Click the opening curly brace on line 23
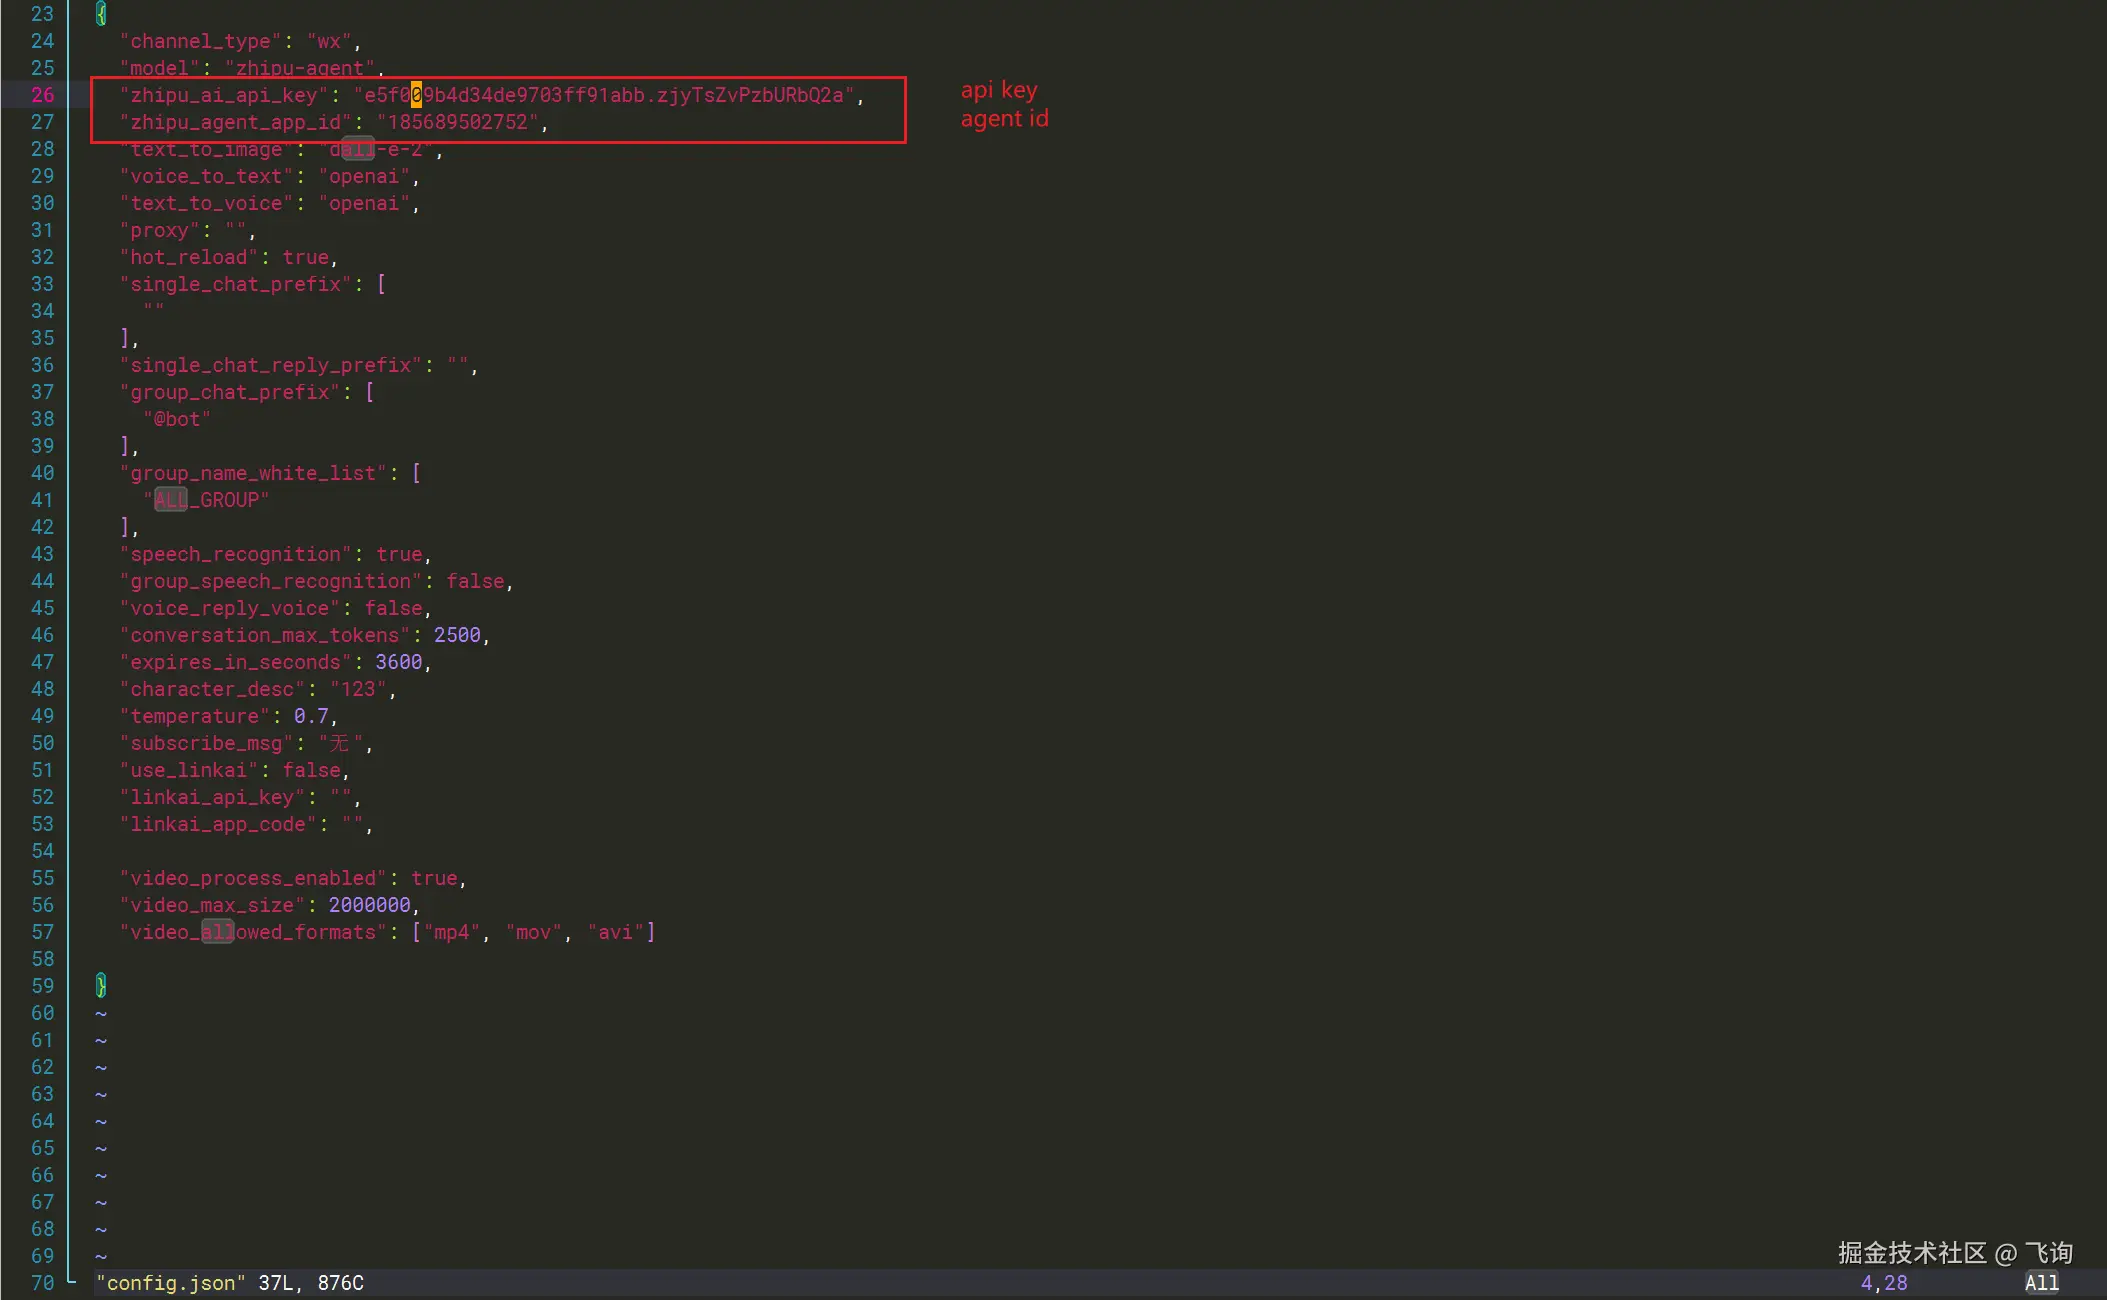This screenshot has width=2107, height=1300. click(x=101, y=14)
